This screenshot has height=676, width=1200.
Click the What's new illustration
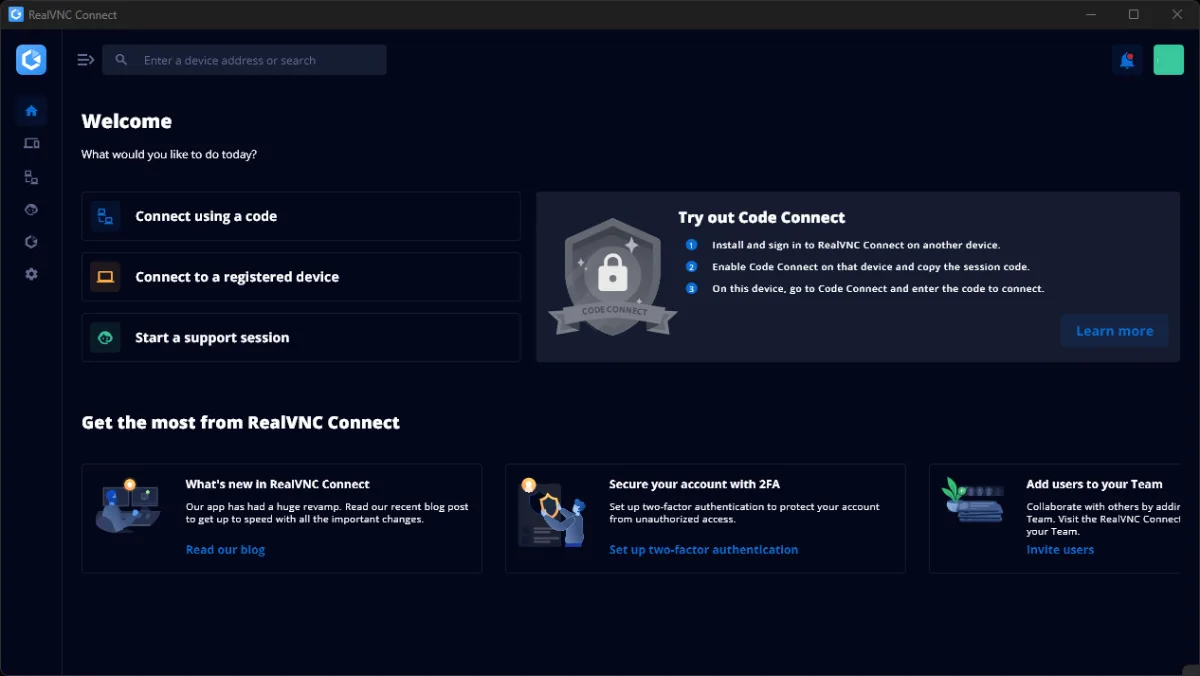pyautogui.click(x=128, y=505)
